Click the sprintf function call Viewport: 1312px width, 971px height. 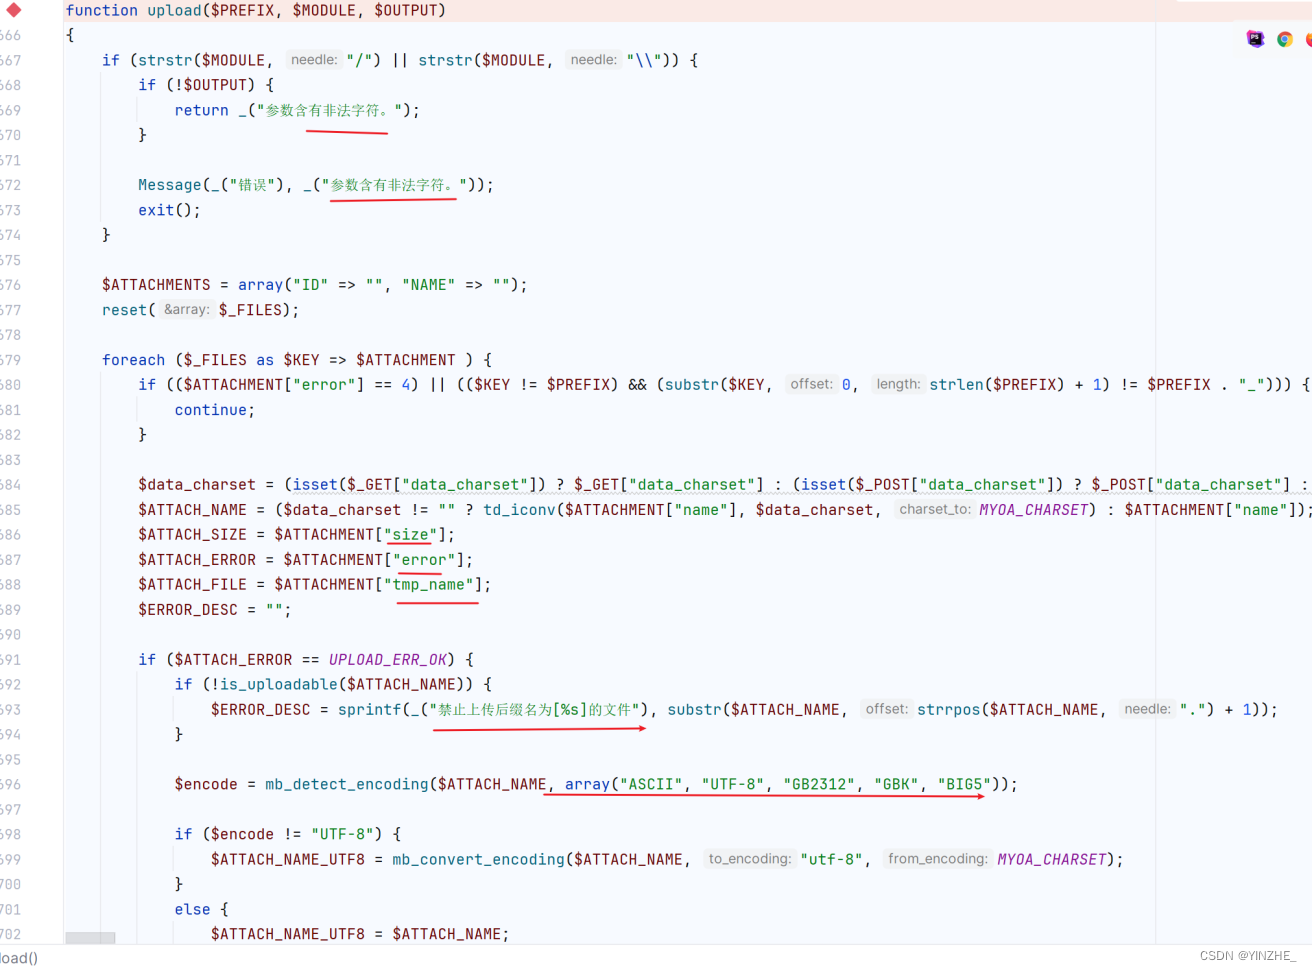[369, 710]
